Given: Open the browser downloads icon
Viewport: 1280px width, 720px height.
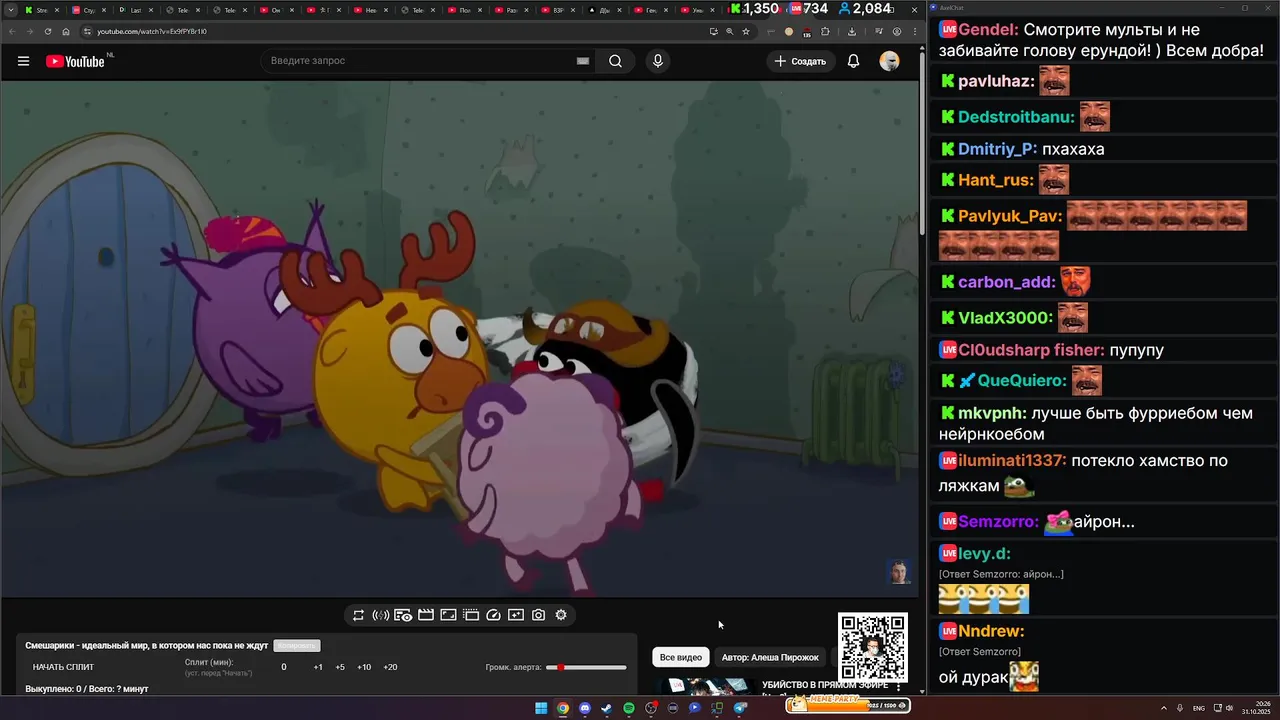Looking at the screenshot, I should [851, 31].
